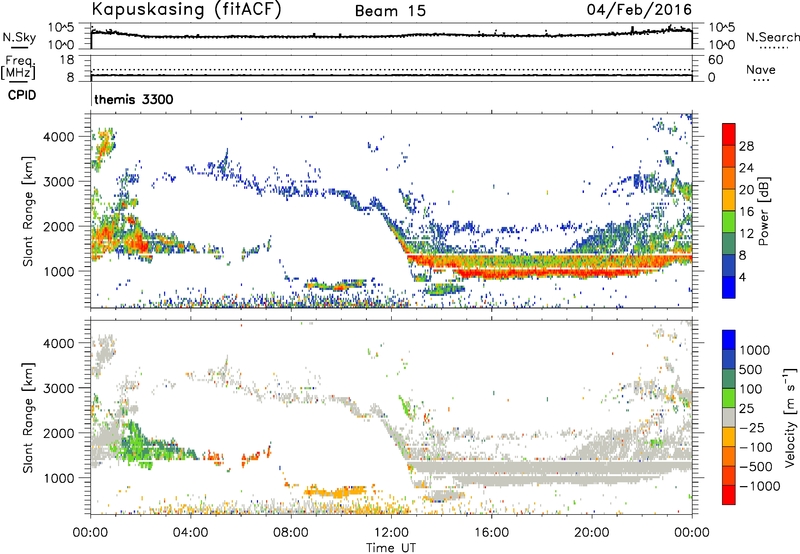
Task: Click the '04:00' time tick label
Action: (191, 533)
